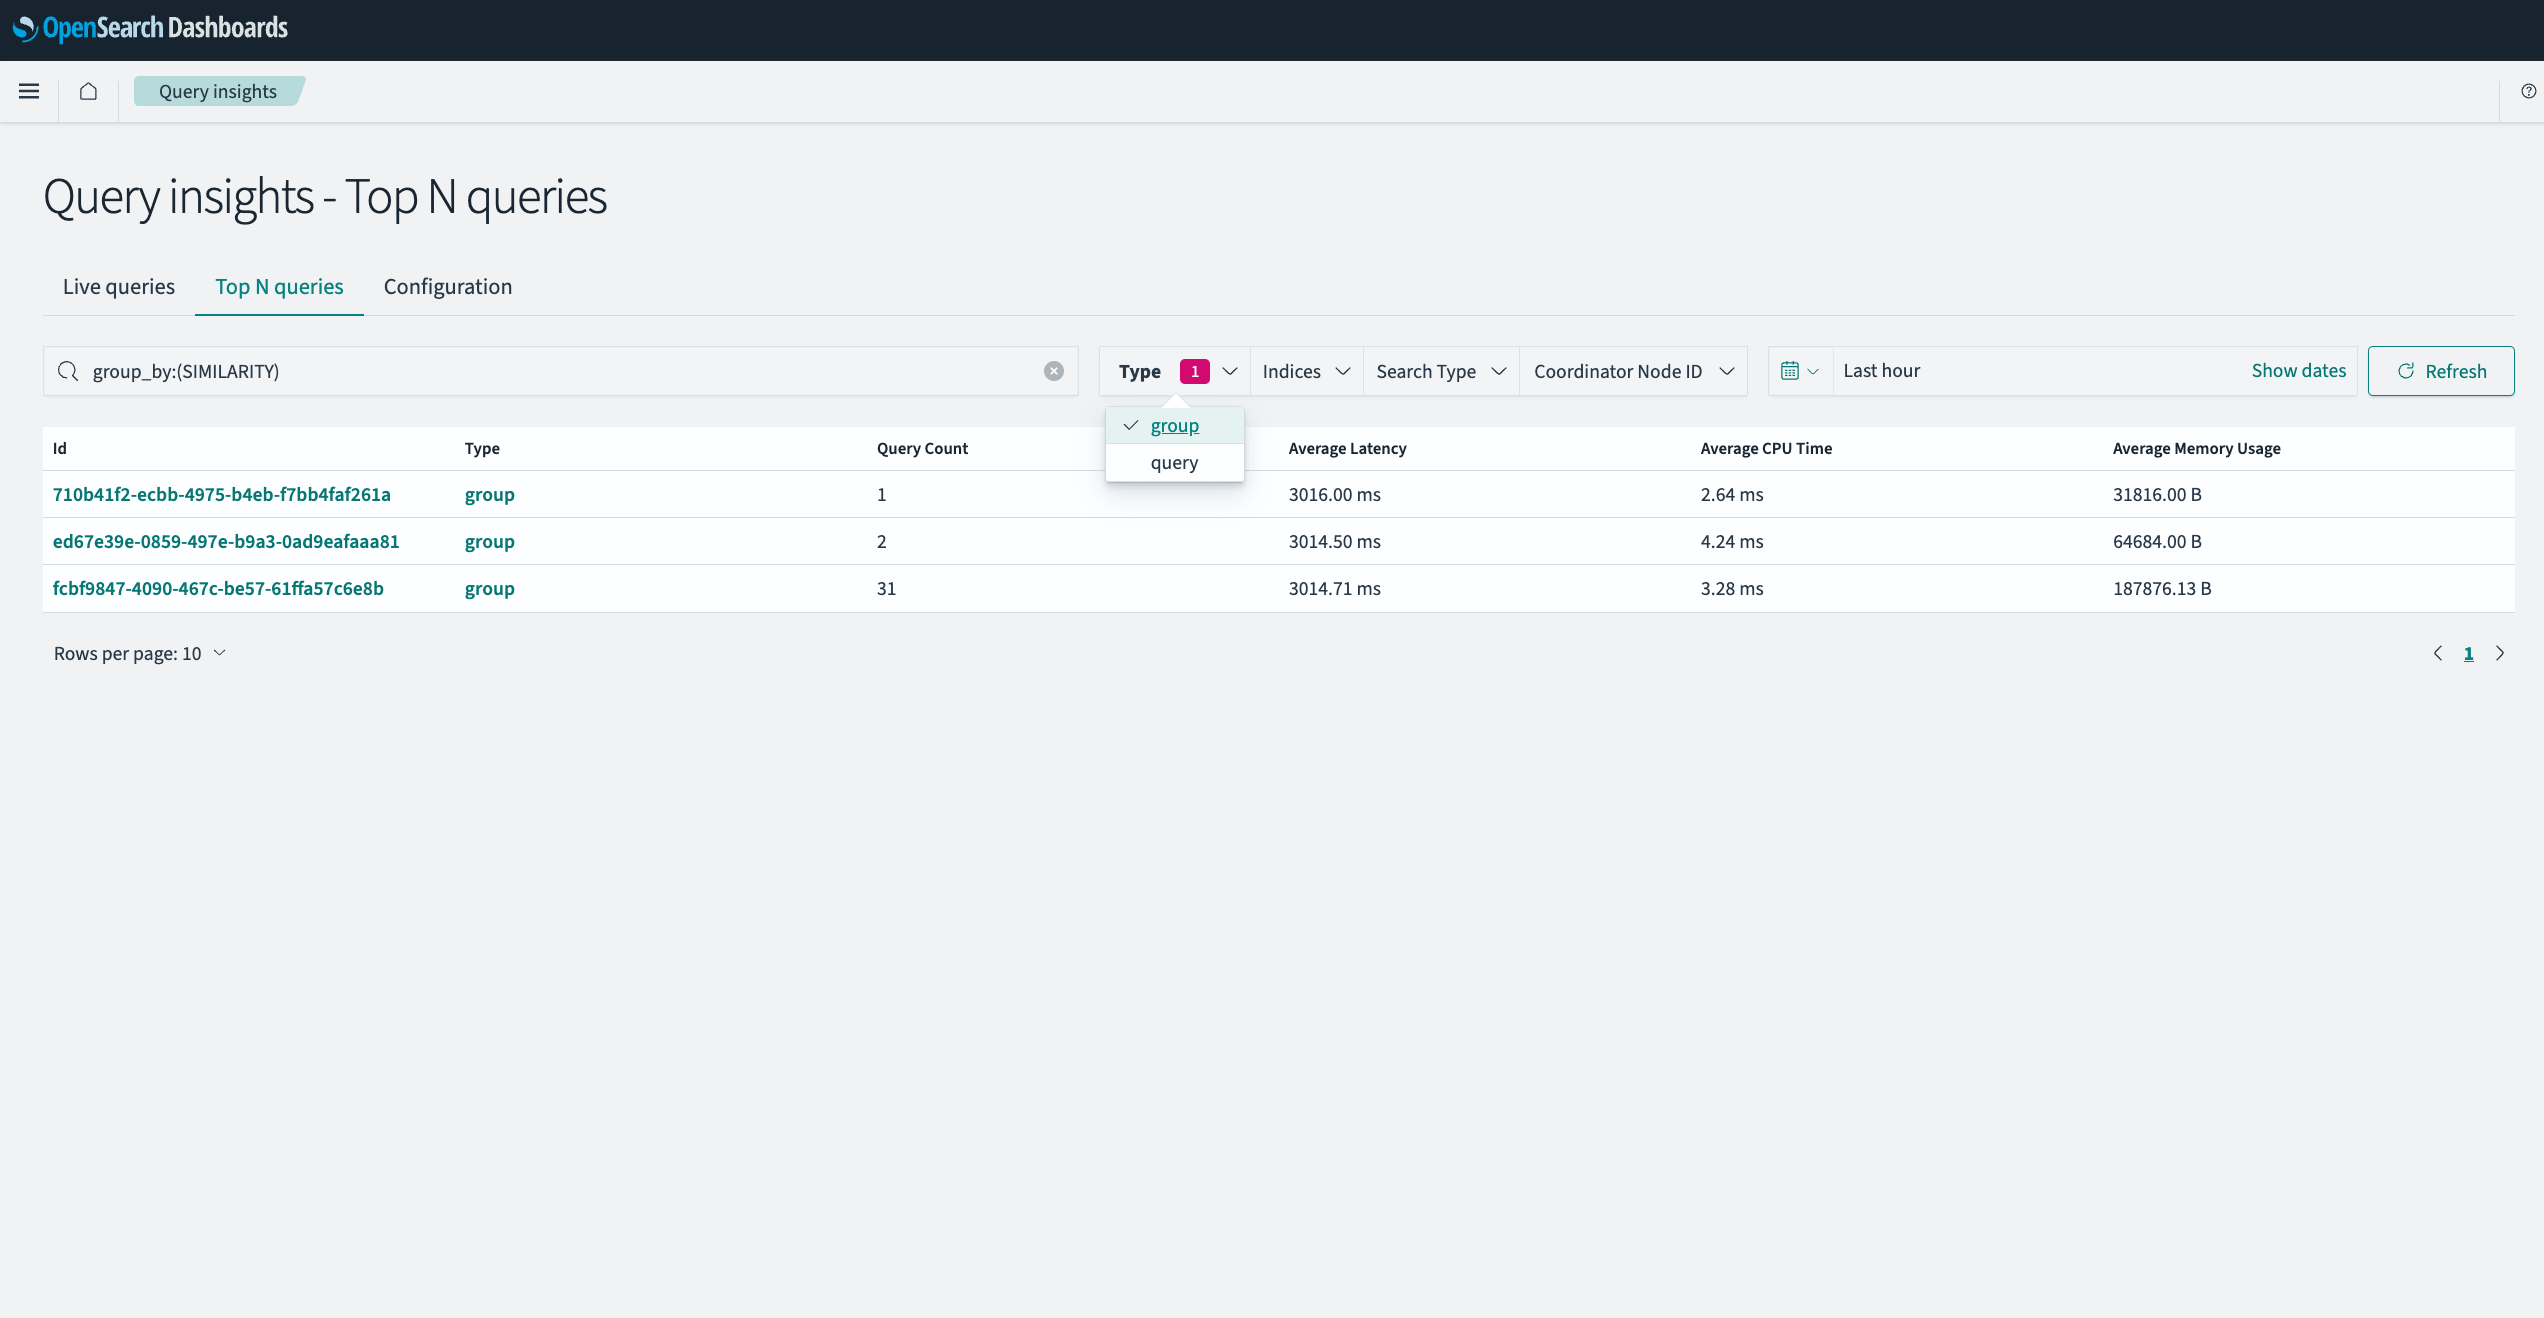Clear the search query using the x icon

point(1054,370)
